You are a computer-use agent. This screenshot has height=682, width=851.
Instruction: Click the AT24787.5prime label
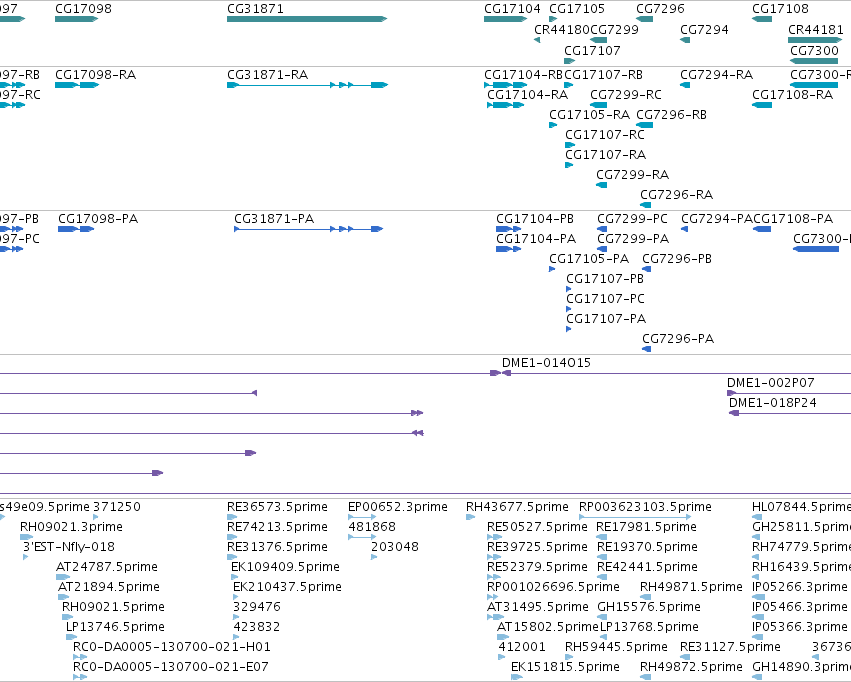[107, 567]
